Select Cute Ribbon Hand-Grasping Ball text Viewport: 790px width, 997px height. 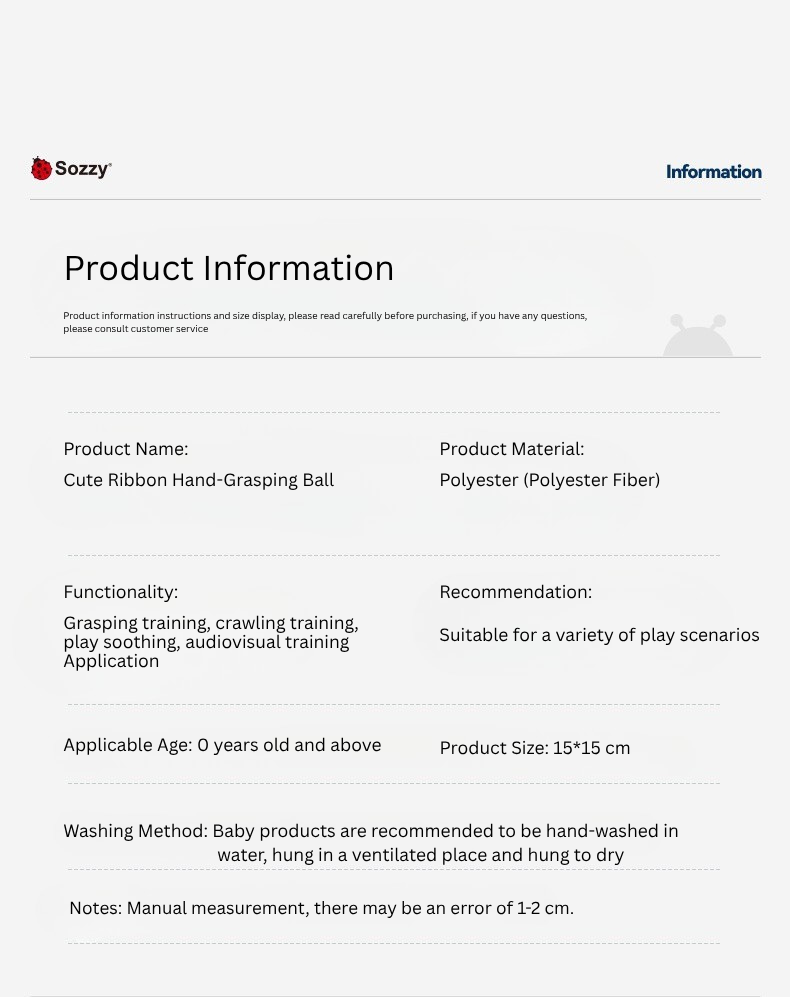tap(198, 480)
